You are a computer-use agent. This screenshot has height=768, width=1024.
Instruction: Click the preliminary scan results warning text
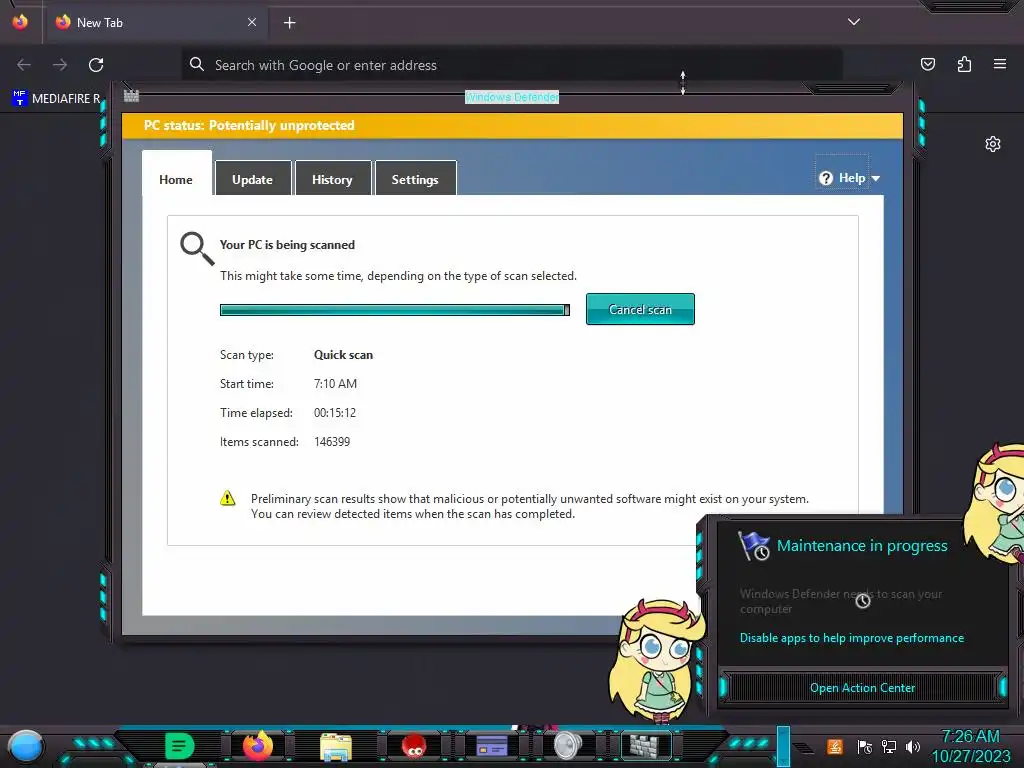coord(530,506)
